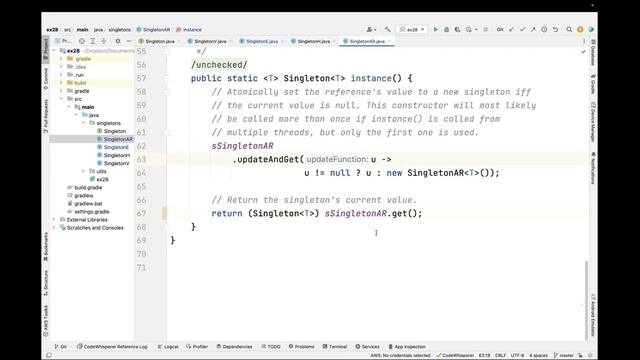
Task: Select settings.gradle in the project tree
Action: click(x=88, y=212)
